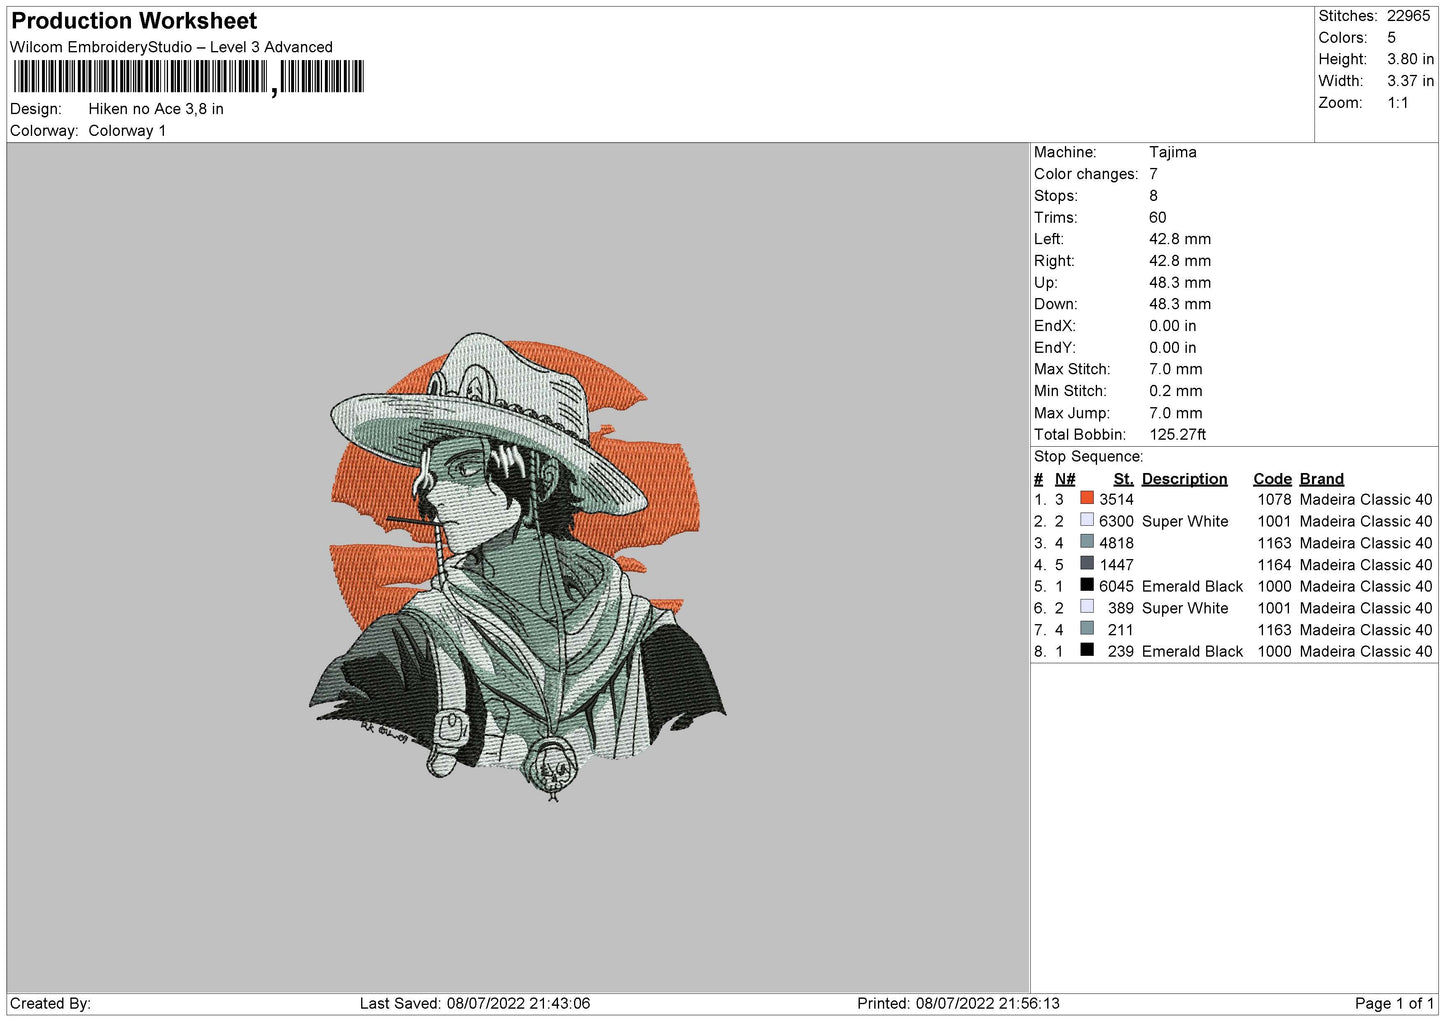
Task: Click the Brand column header
Action: (1321, 479)
